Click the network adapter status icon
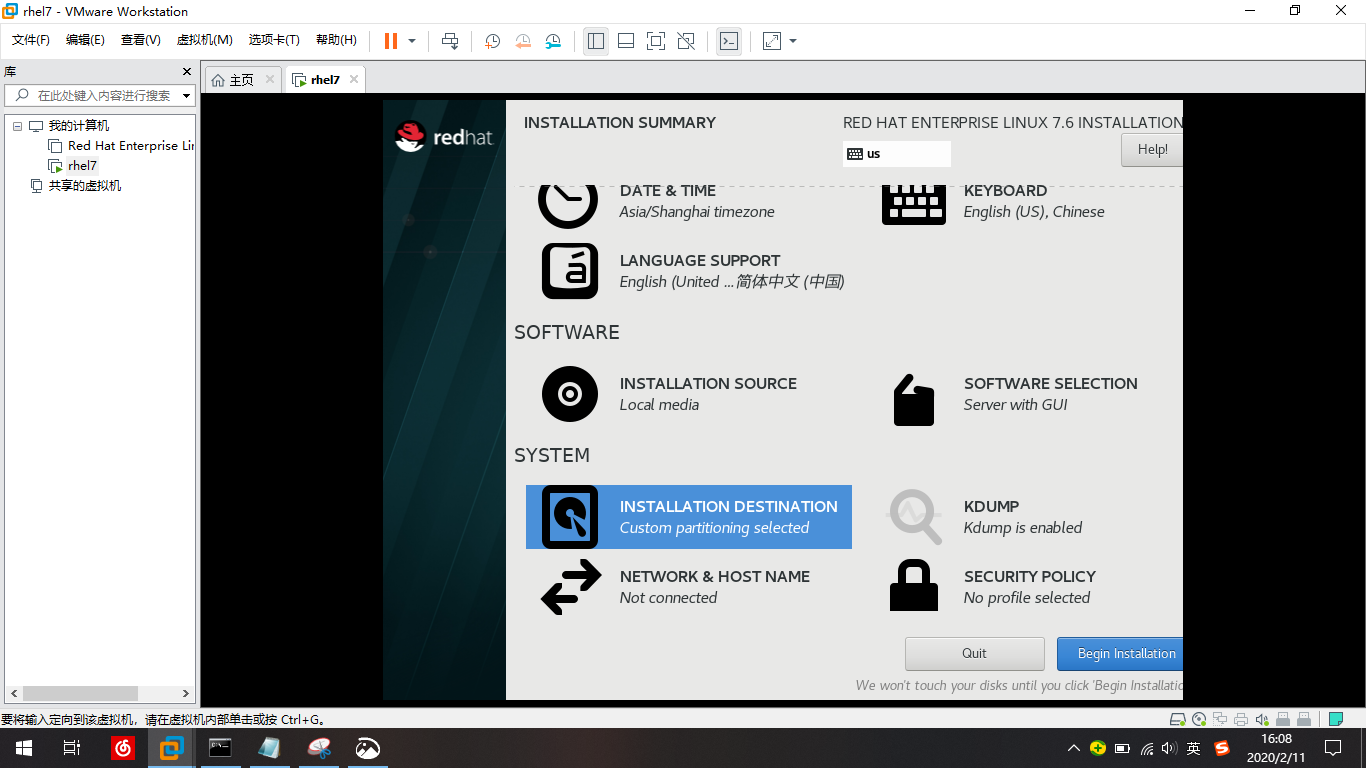The image size is (1366, 768). click(1220, 719)
